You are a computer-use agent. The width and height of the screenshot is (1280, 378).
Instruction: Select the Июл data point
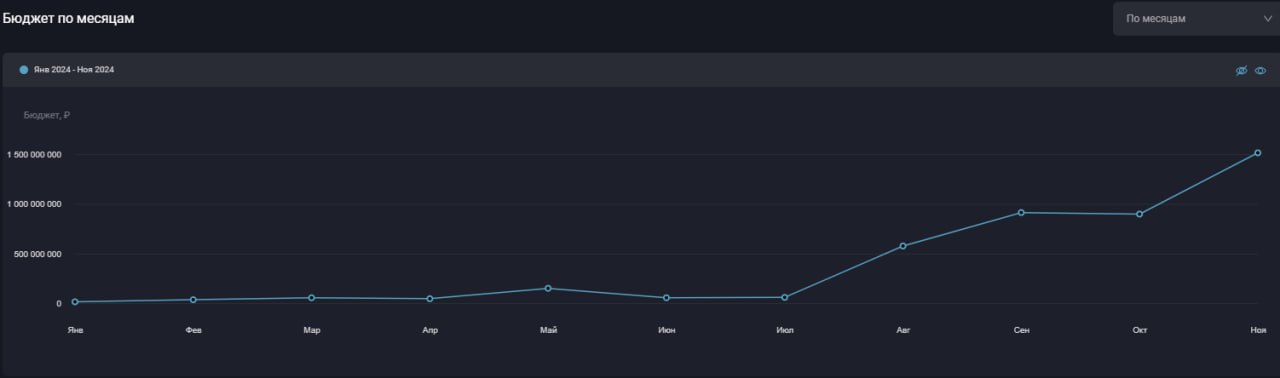785,297
